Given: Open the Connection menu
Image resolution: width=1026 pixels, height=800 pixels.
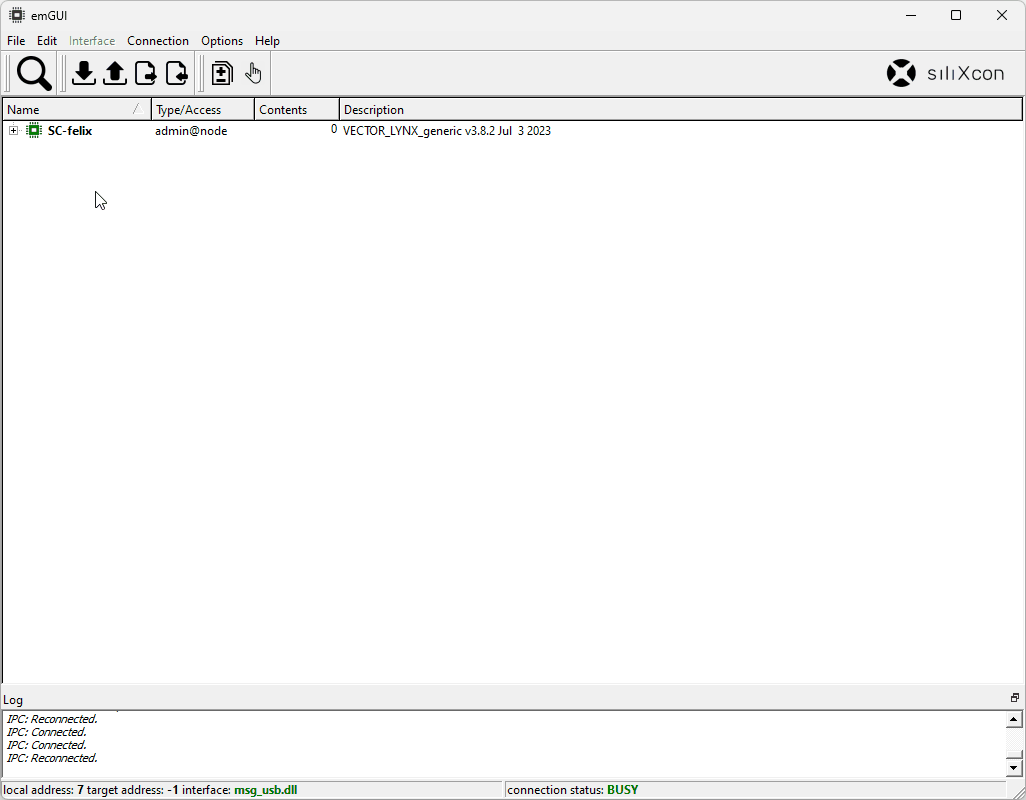Looking at the screenshot, I should (158, 41).
